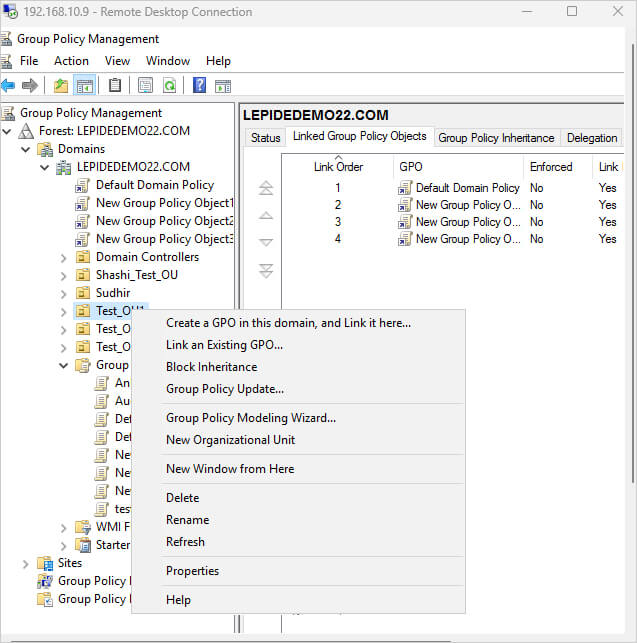Click the WMI Filters folder icon
Viewport: 637px width, 643px height.
pos(83,527)
